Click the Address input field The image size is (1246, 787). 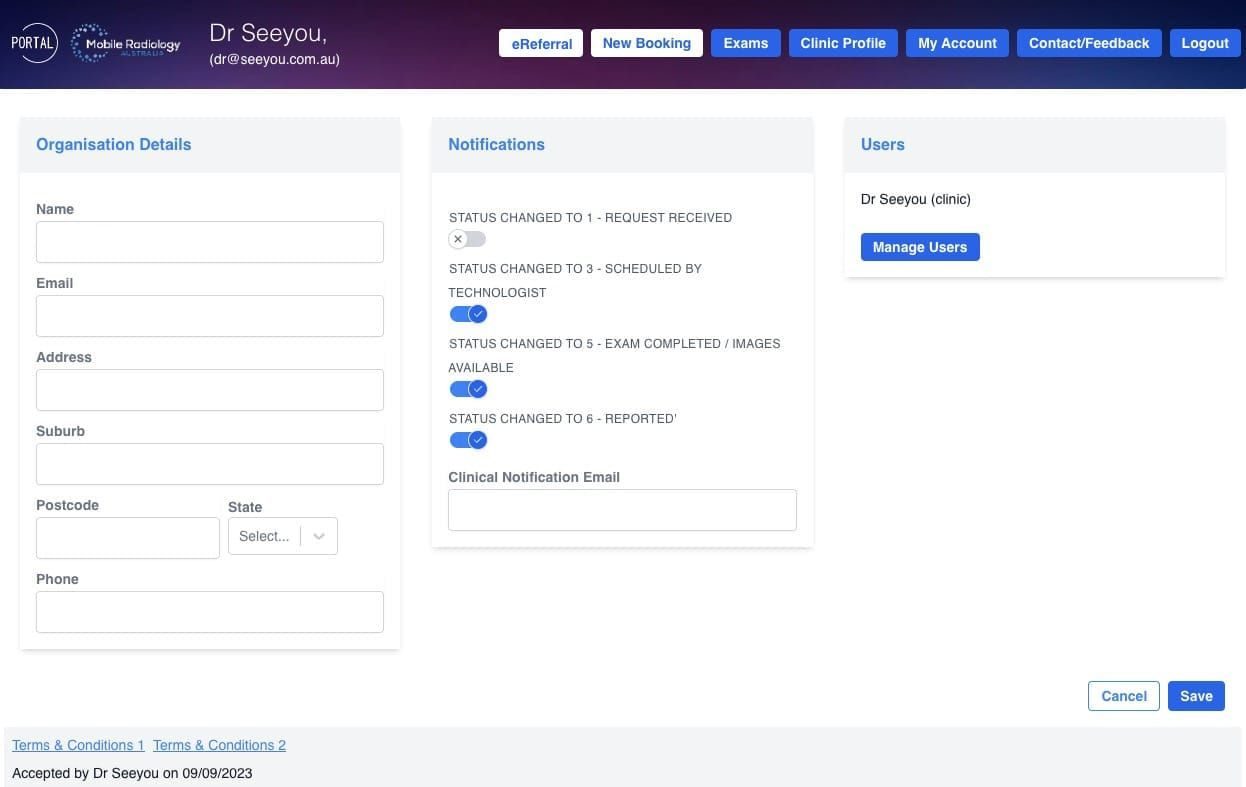click(210, 390)
